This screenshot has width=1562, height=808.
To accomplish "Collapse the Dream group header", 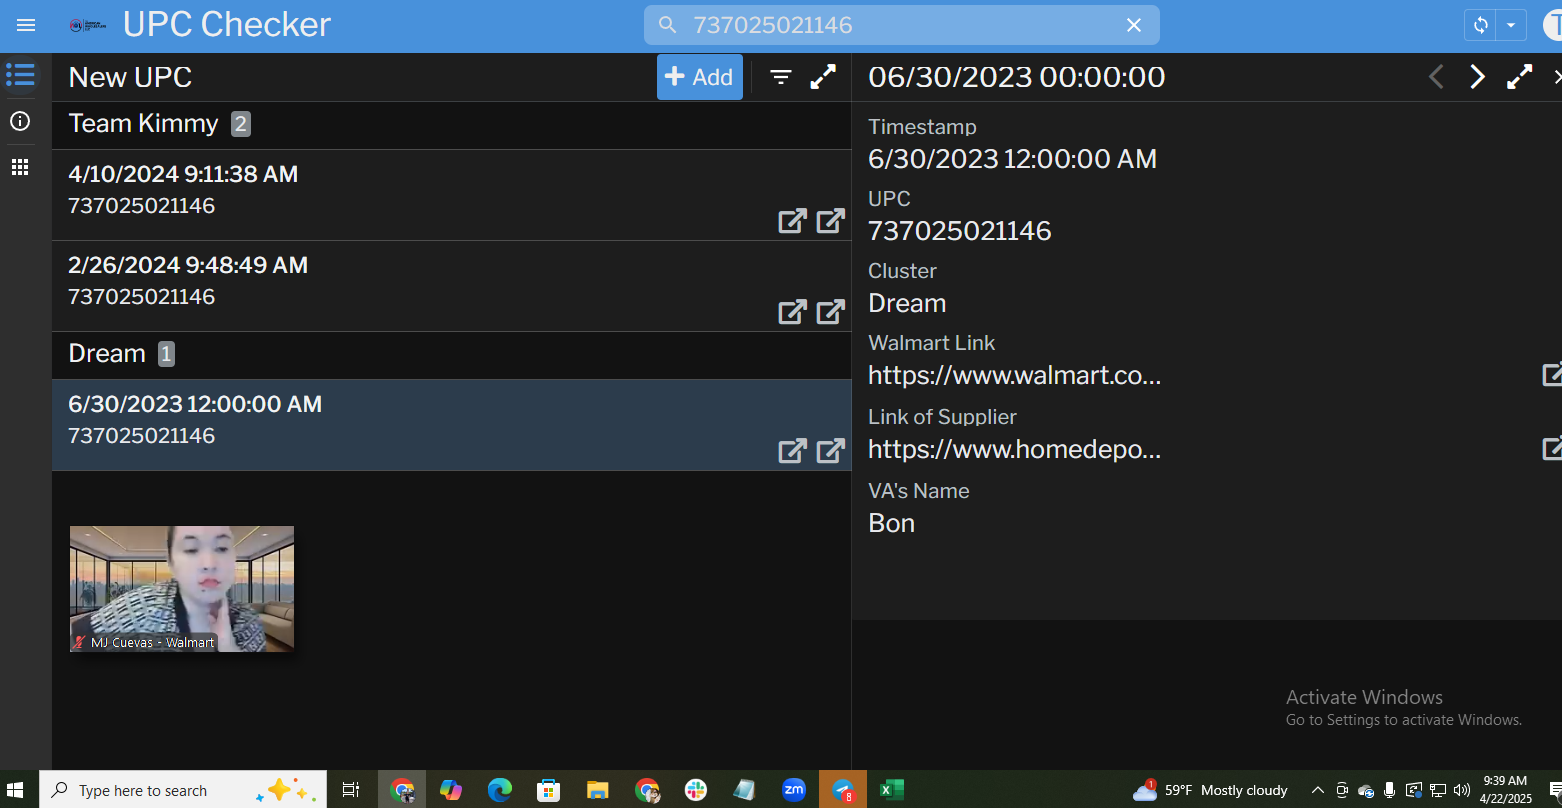I will coord(107,354).
